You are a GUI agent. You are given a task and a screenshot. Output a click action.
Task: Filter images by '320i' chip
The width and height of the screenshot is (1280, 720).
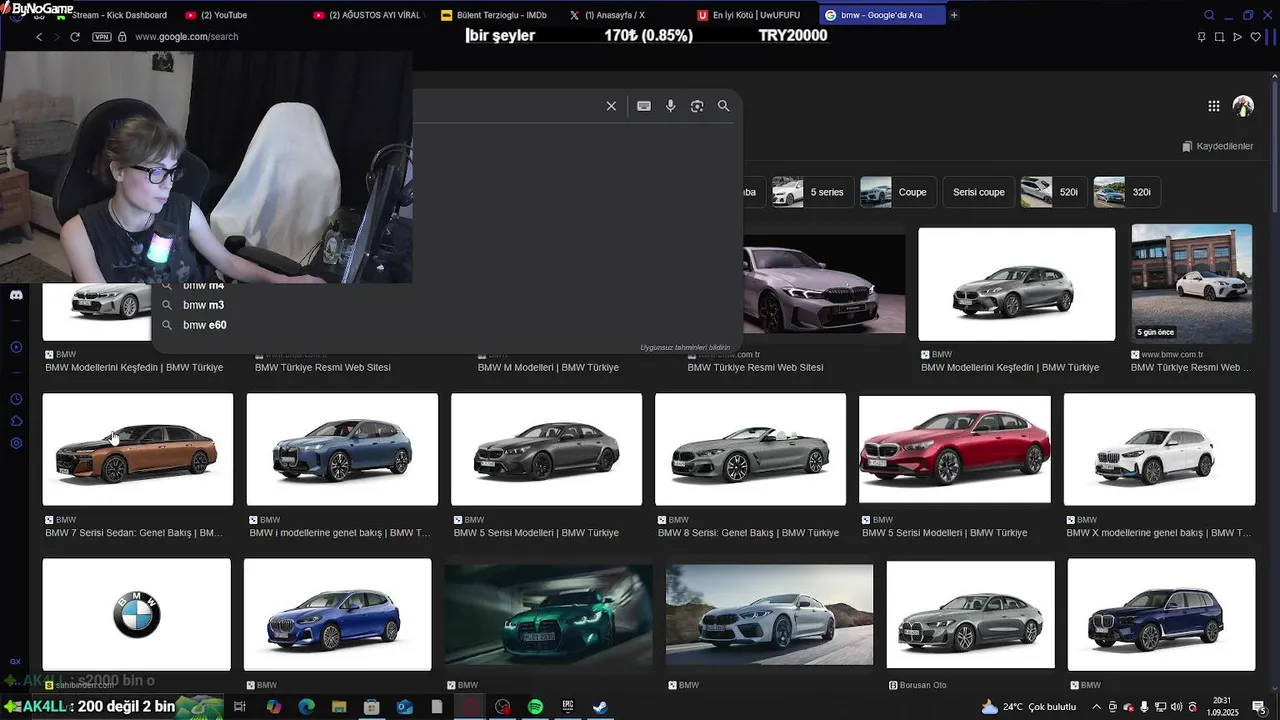pos(1125,192)
